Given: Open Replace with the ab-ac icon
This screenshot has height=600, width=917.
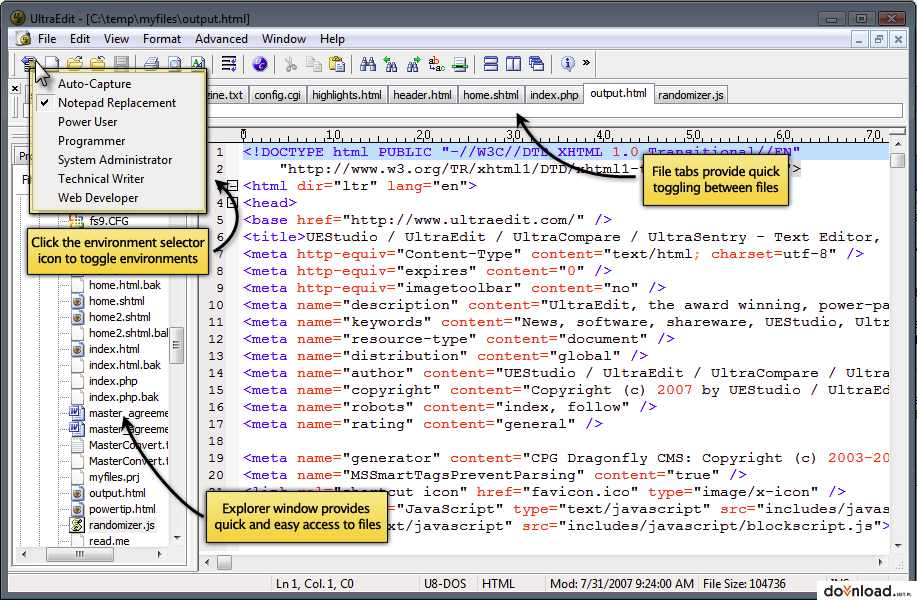Looking at the screenshot, I should coord(436,63).
